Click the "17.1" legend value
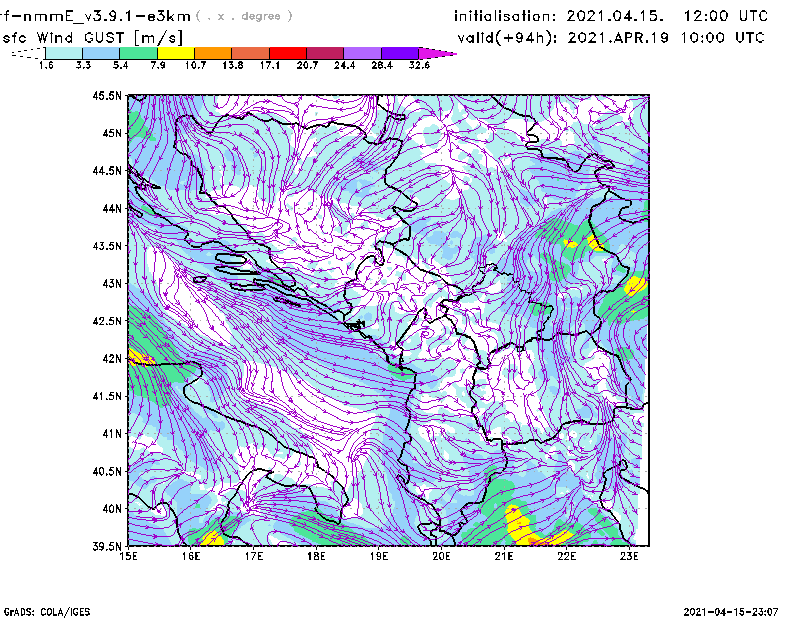The width and height of the screenshot is (800, 618). coord(269,65)
